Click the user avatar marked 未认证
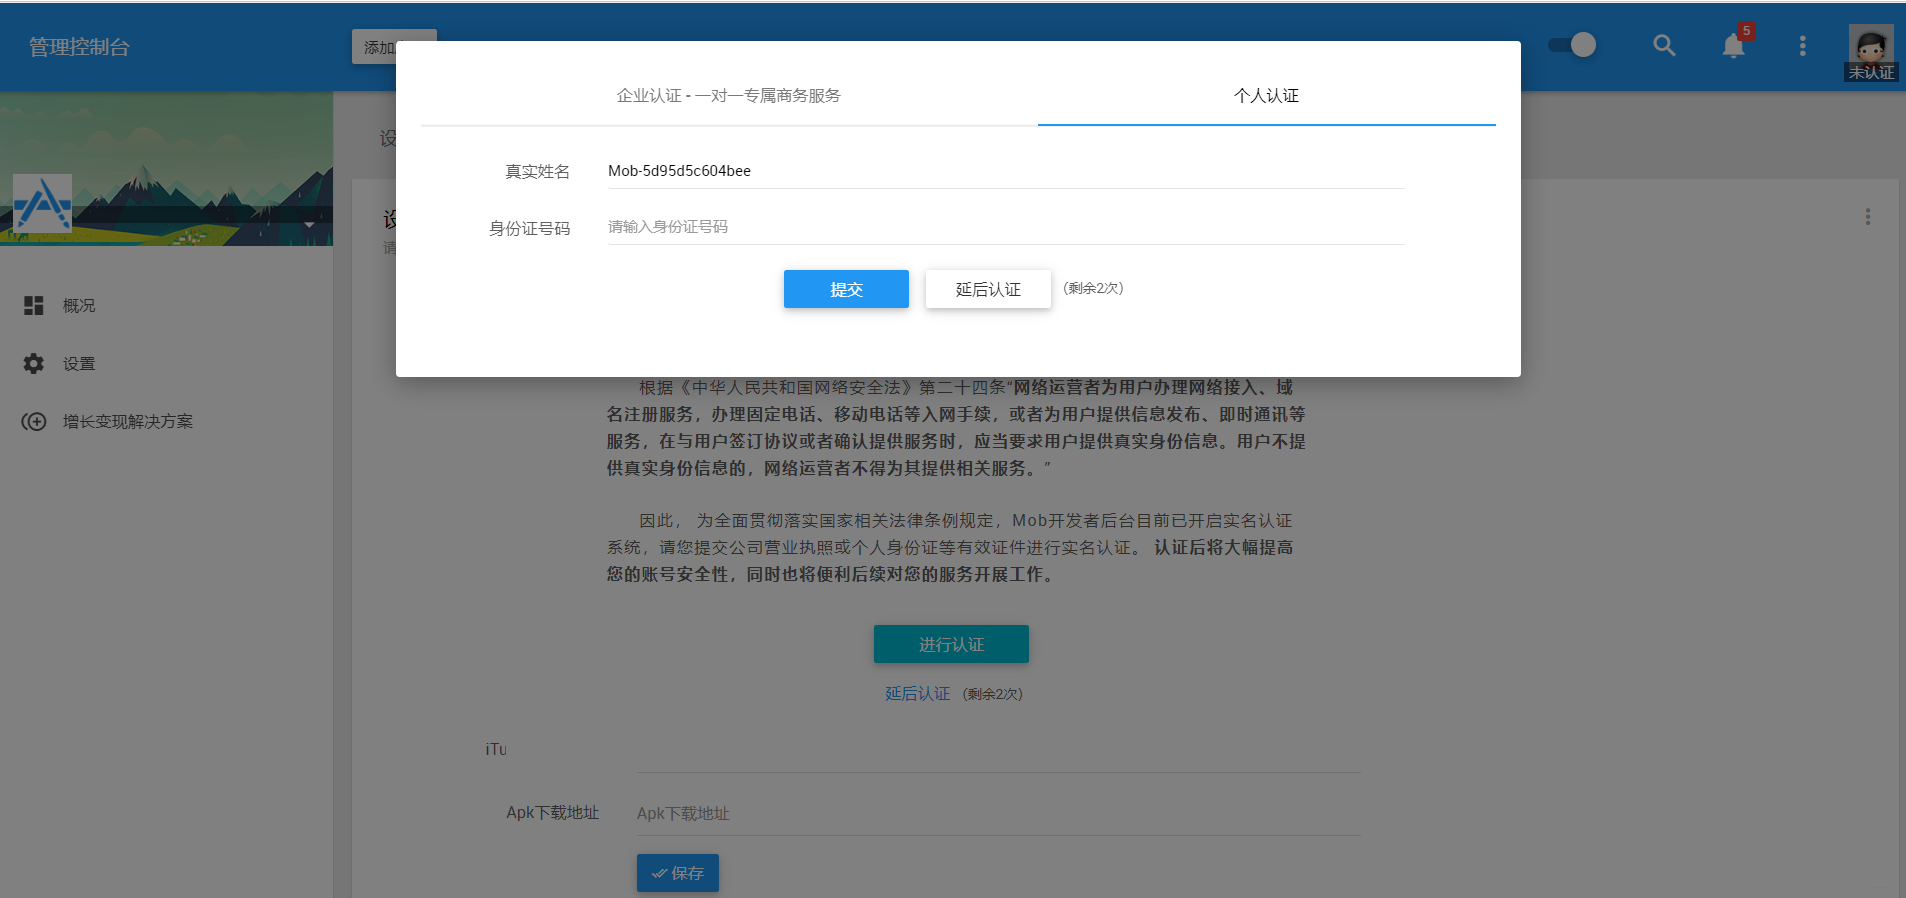The height and width of the screenshot is (898, 1906). click(x=1870, y=52)
